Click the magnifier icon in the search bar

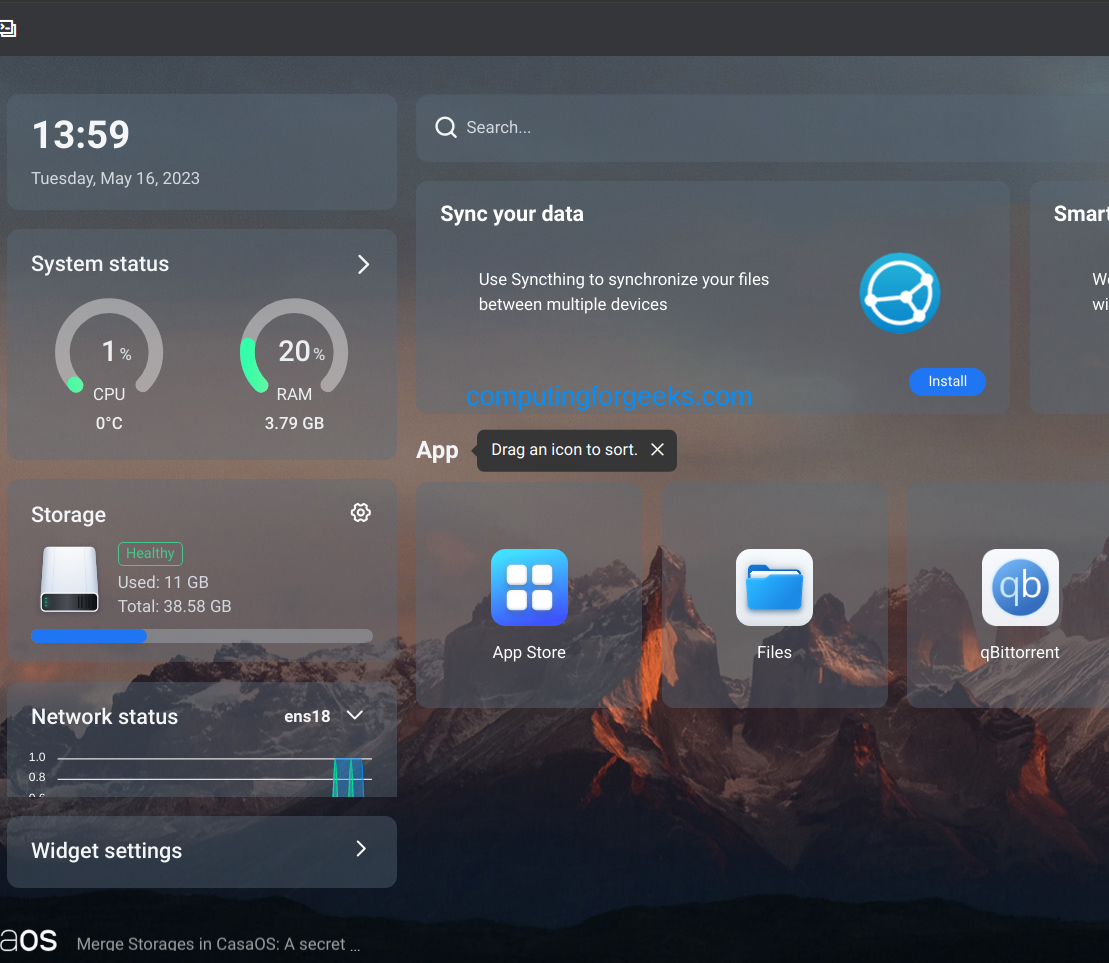click(x=445, y=127)
